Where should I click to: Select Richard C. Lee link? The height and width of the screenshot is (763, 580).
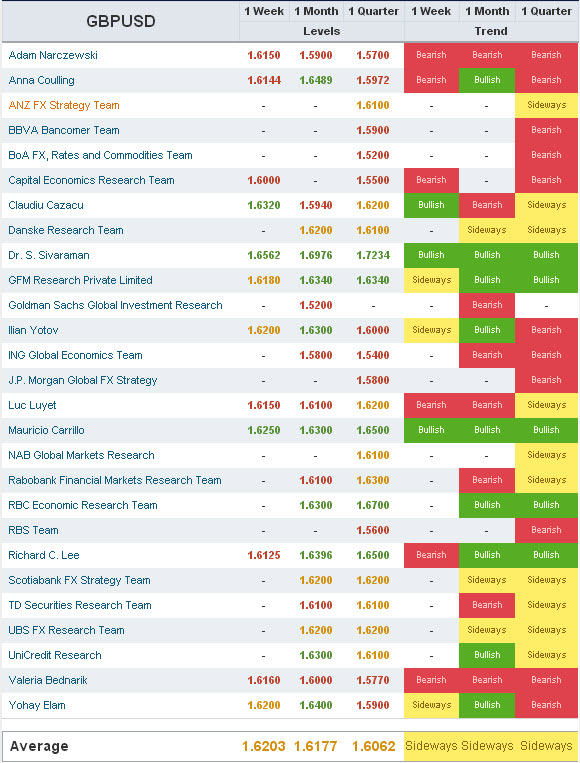pyautogui.click(x=44, y=555)
